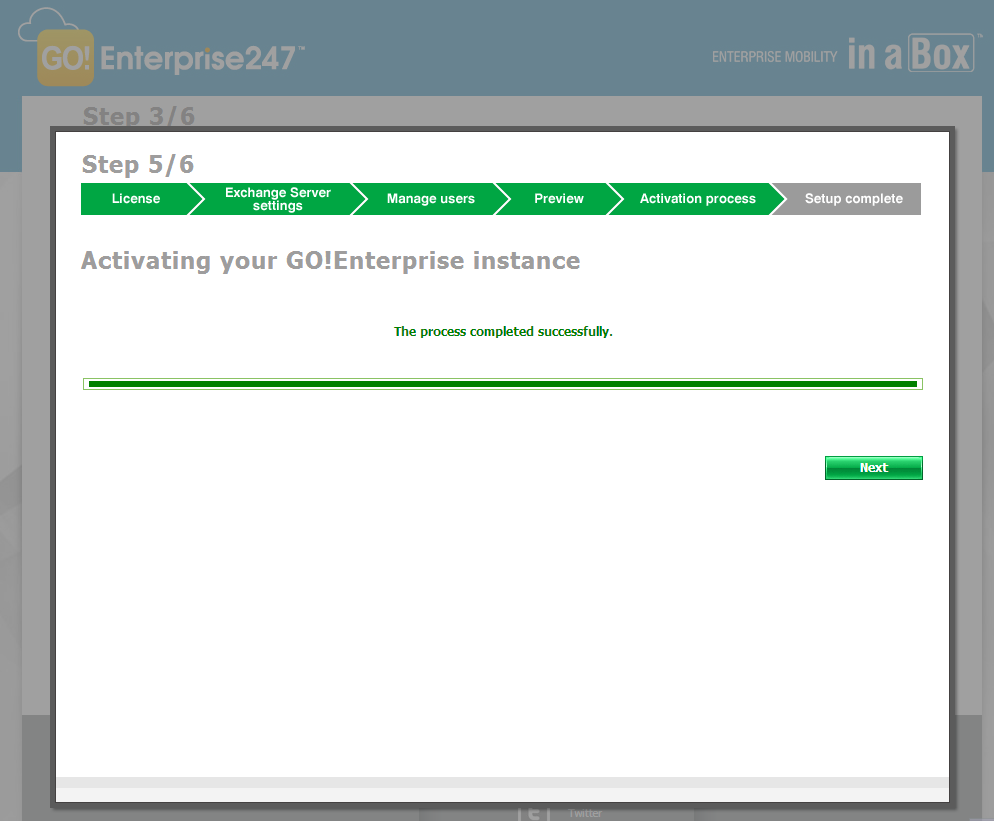The image size is (994, 821).
Task: Jump to the Setup complete step
Action: point(853,199)
